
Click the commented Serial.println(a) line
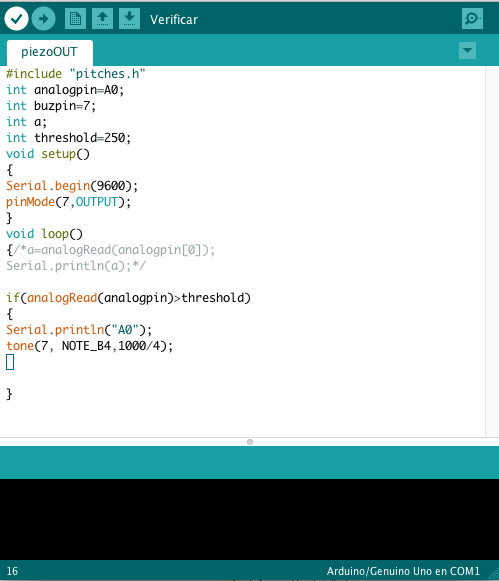76,266
